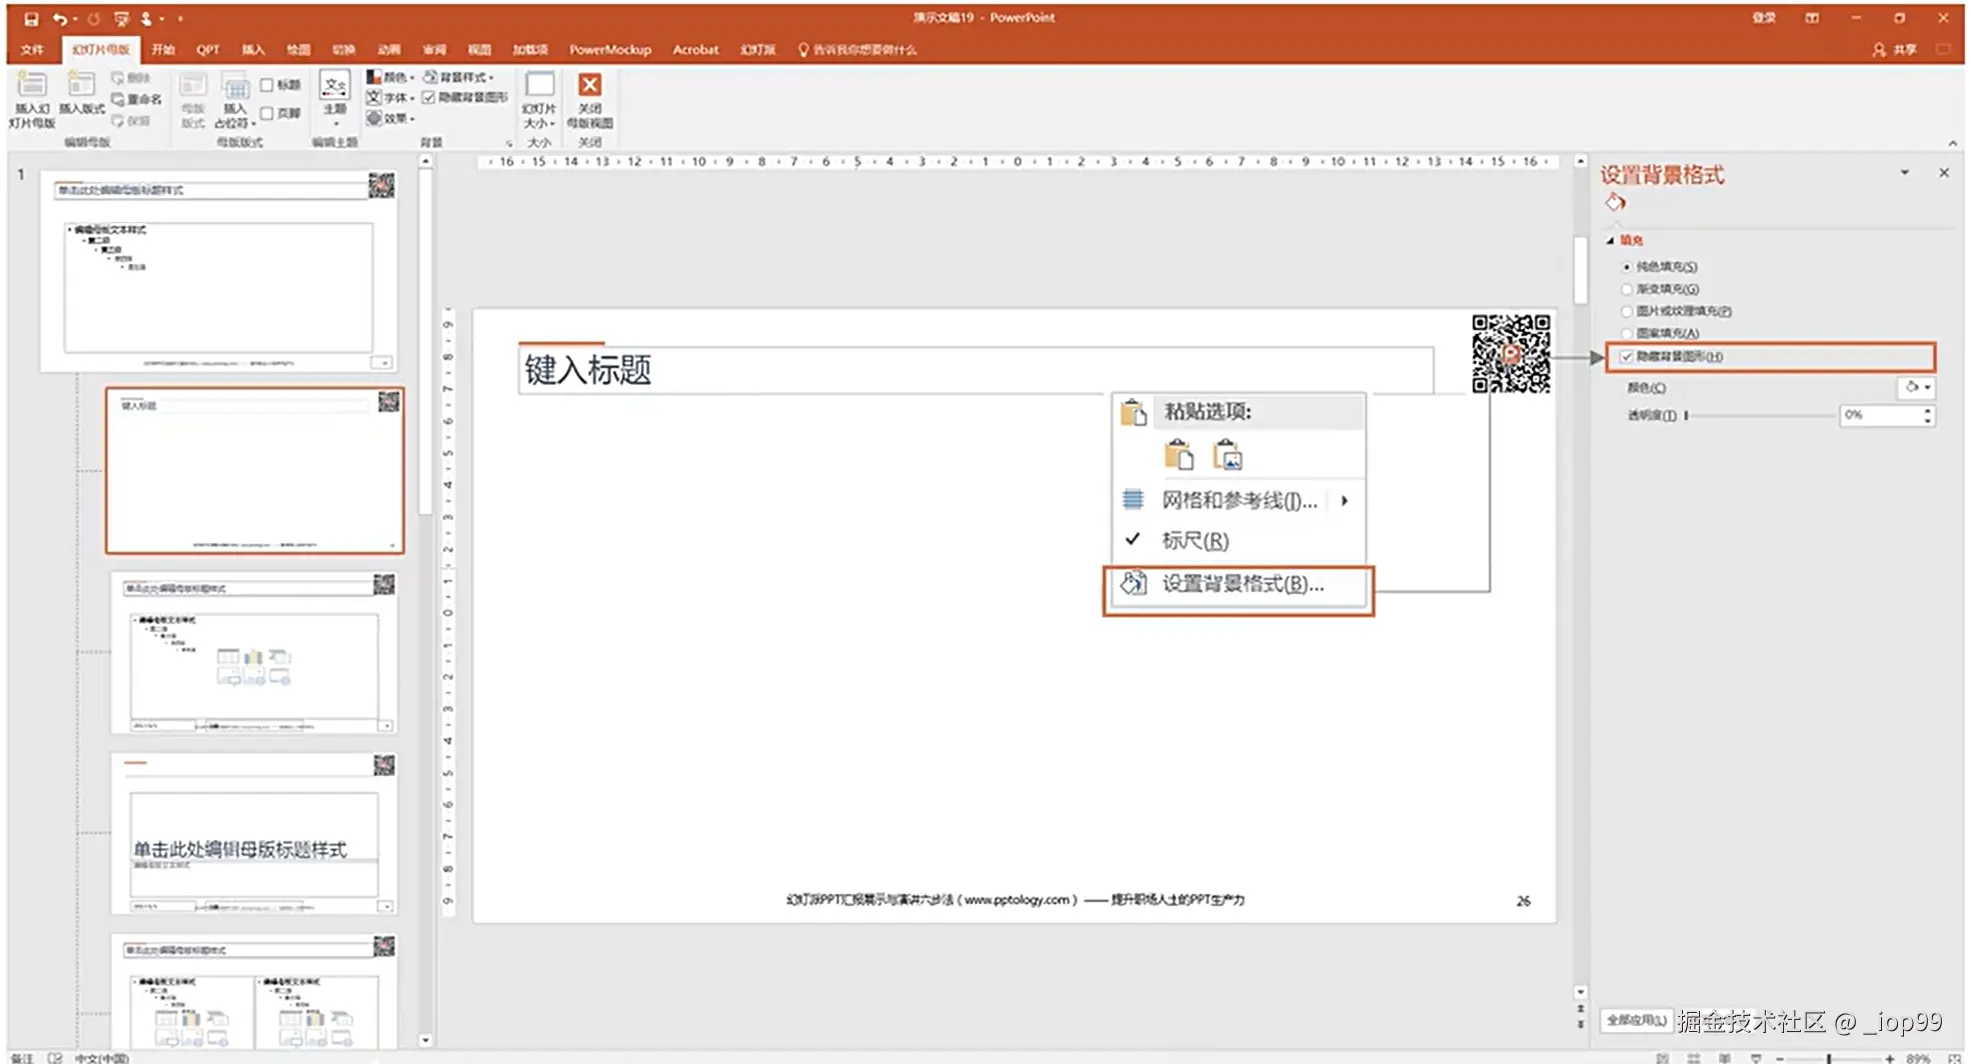This screenshot has height=1064, width=1970.
Task: Click the Save icon in quick access toolbar
Action: pyautogui.click(x=31, y=18)
